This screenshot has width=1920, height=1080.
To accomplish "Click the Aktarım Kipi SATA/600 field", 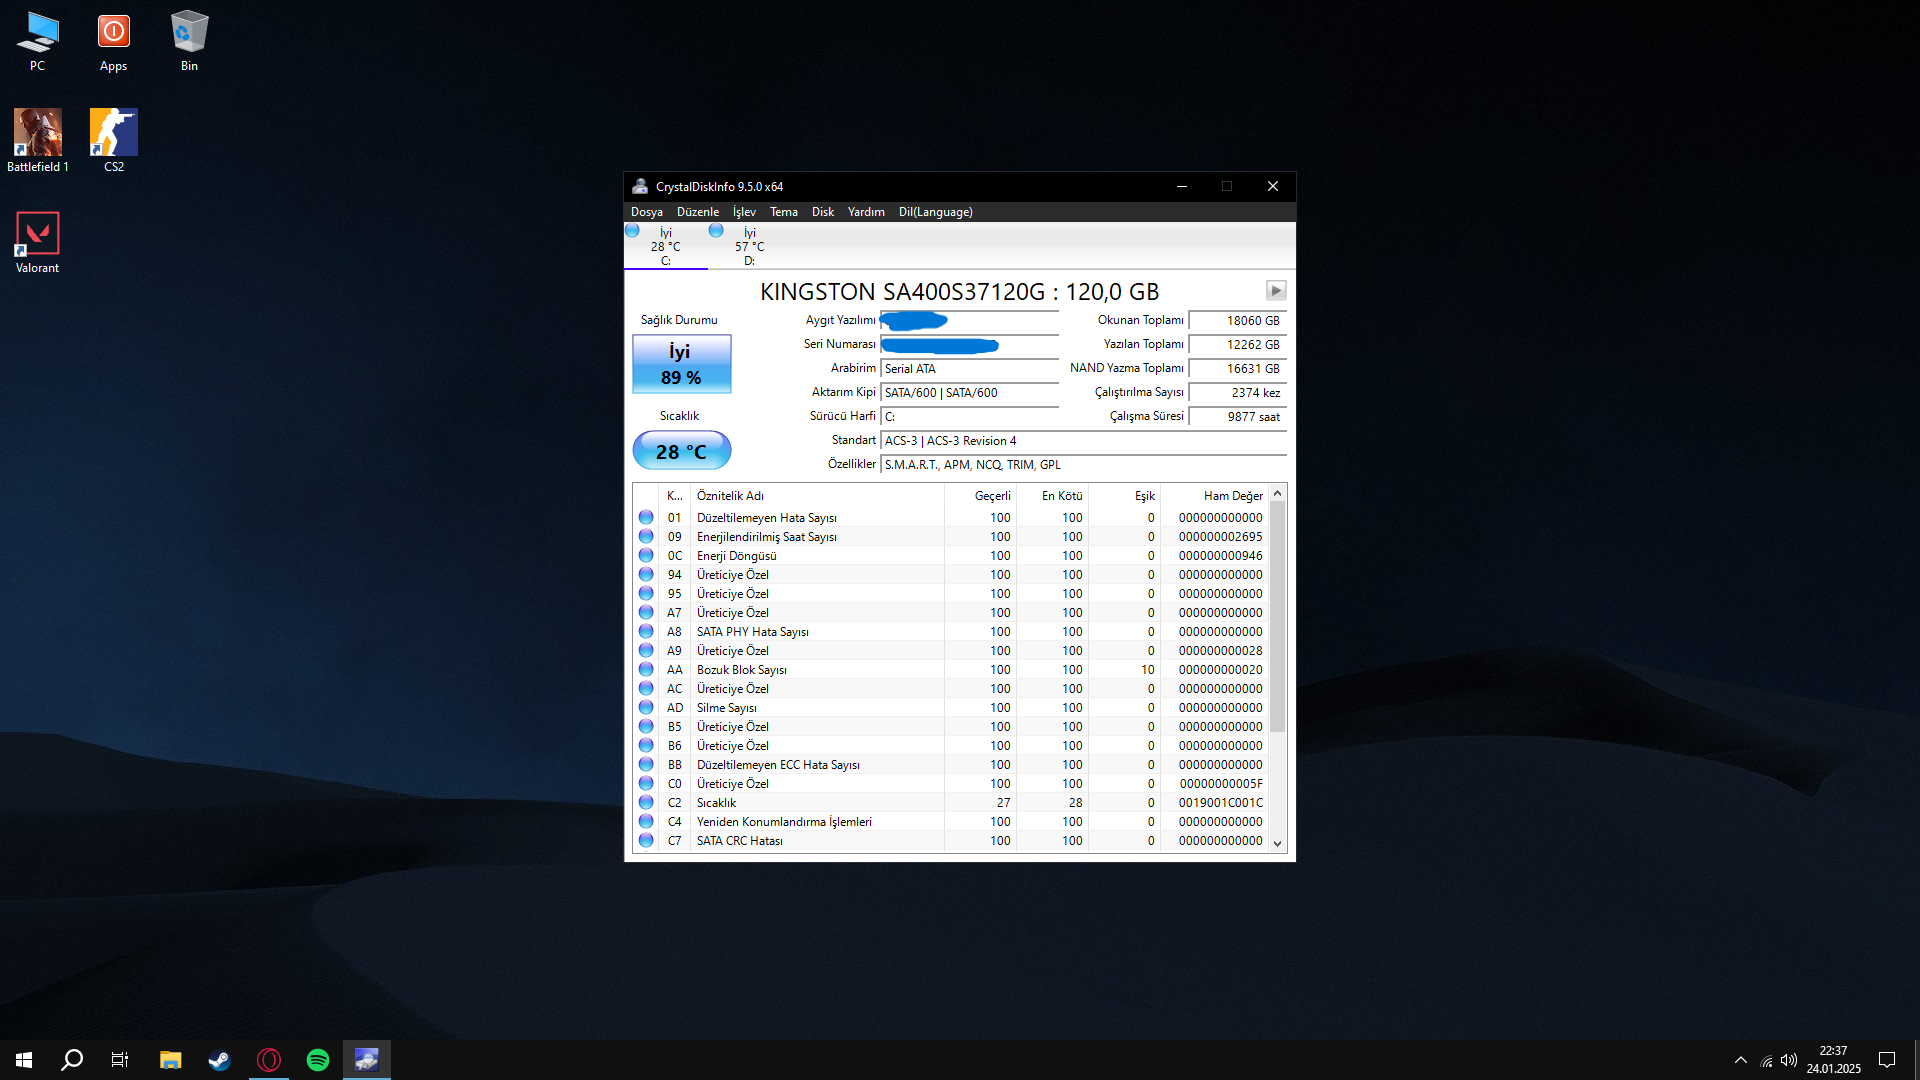I will [969, 393].
